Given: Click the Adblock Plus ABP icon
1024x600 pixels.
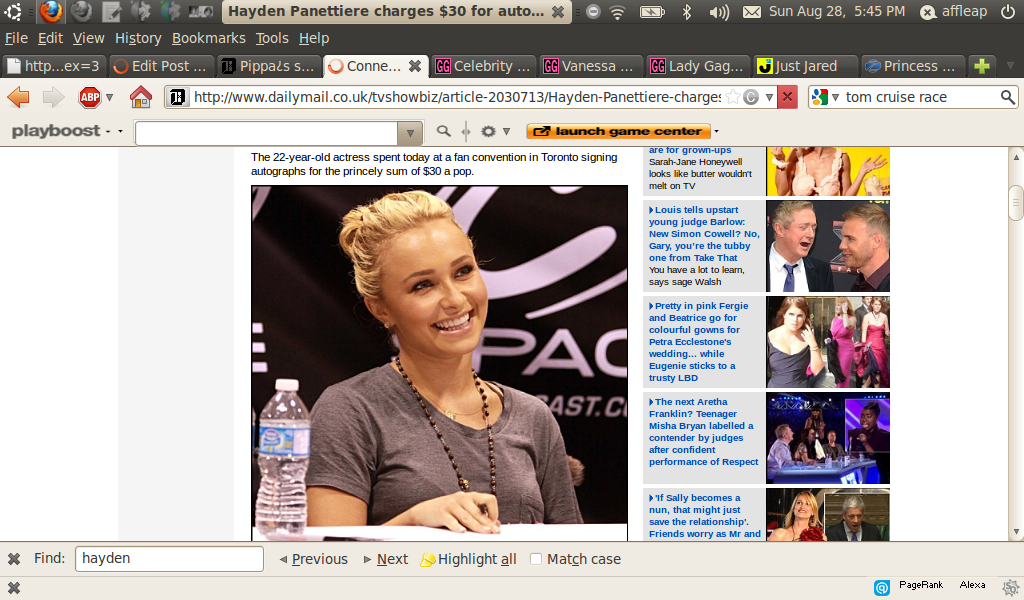Looking at the screenshot, I should point(90,97).
